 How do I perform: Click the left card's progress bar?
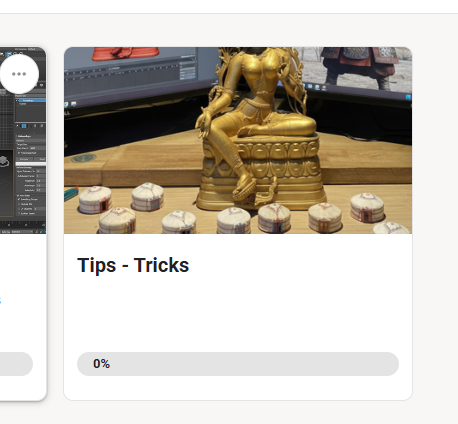point(16,364)
